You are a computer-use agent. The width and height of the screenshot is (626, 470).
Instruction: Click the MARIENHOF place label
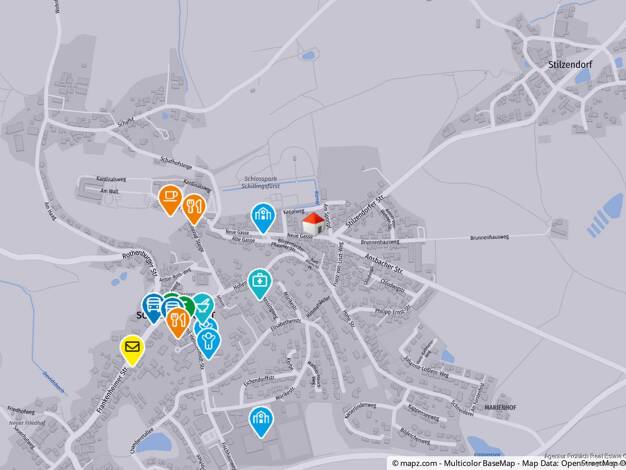click(500, 408)
